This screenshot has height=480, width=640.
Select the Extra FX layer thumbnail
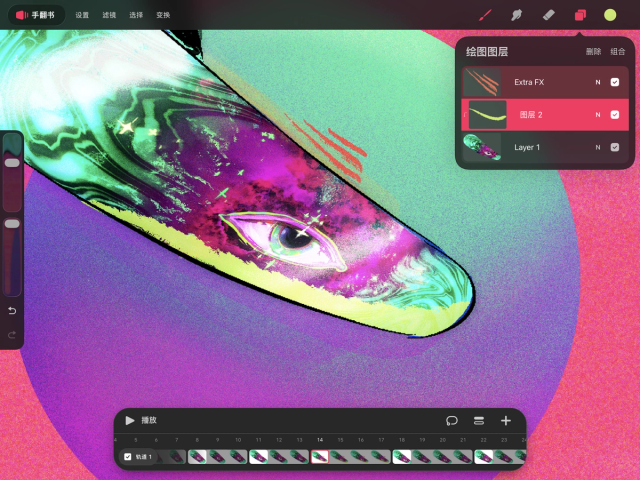(482, 82)
